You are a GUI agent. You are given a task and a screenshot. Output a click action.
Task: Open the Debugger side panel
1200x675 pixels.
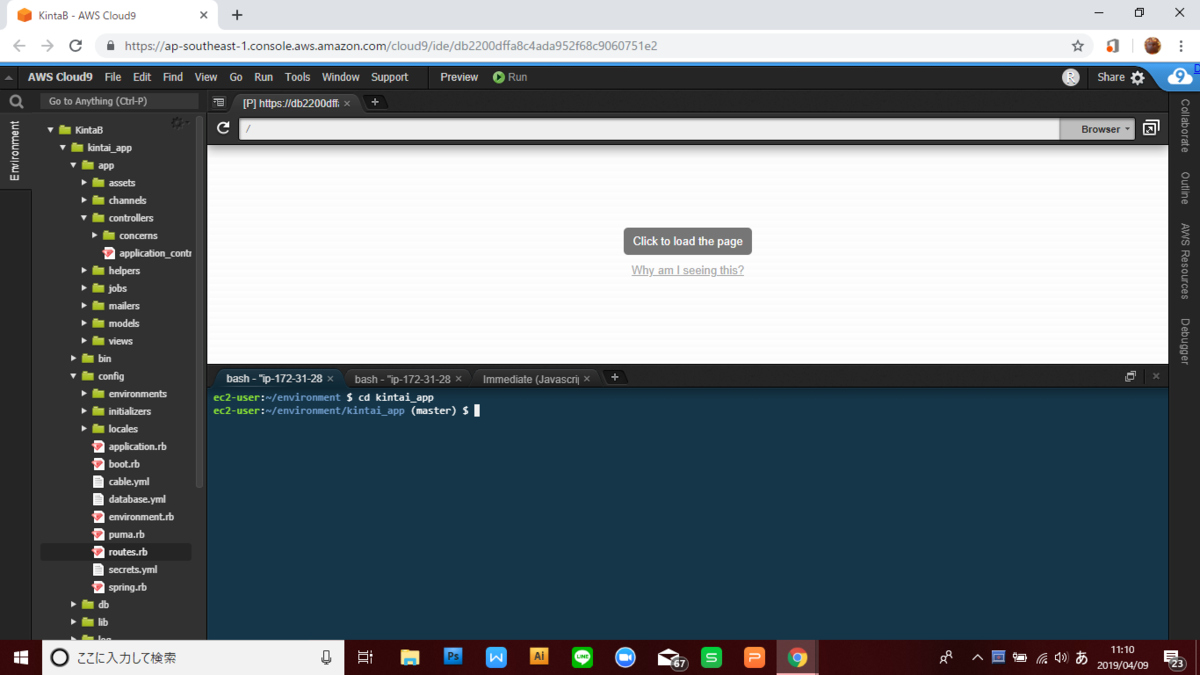coord(1185,341)
